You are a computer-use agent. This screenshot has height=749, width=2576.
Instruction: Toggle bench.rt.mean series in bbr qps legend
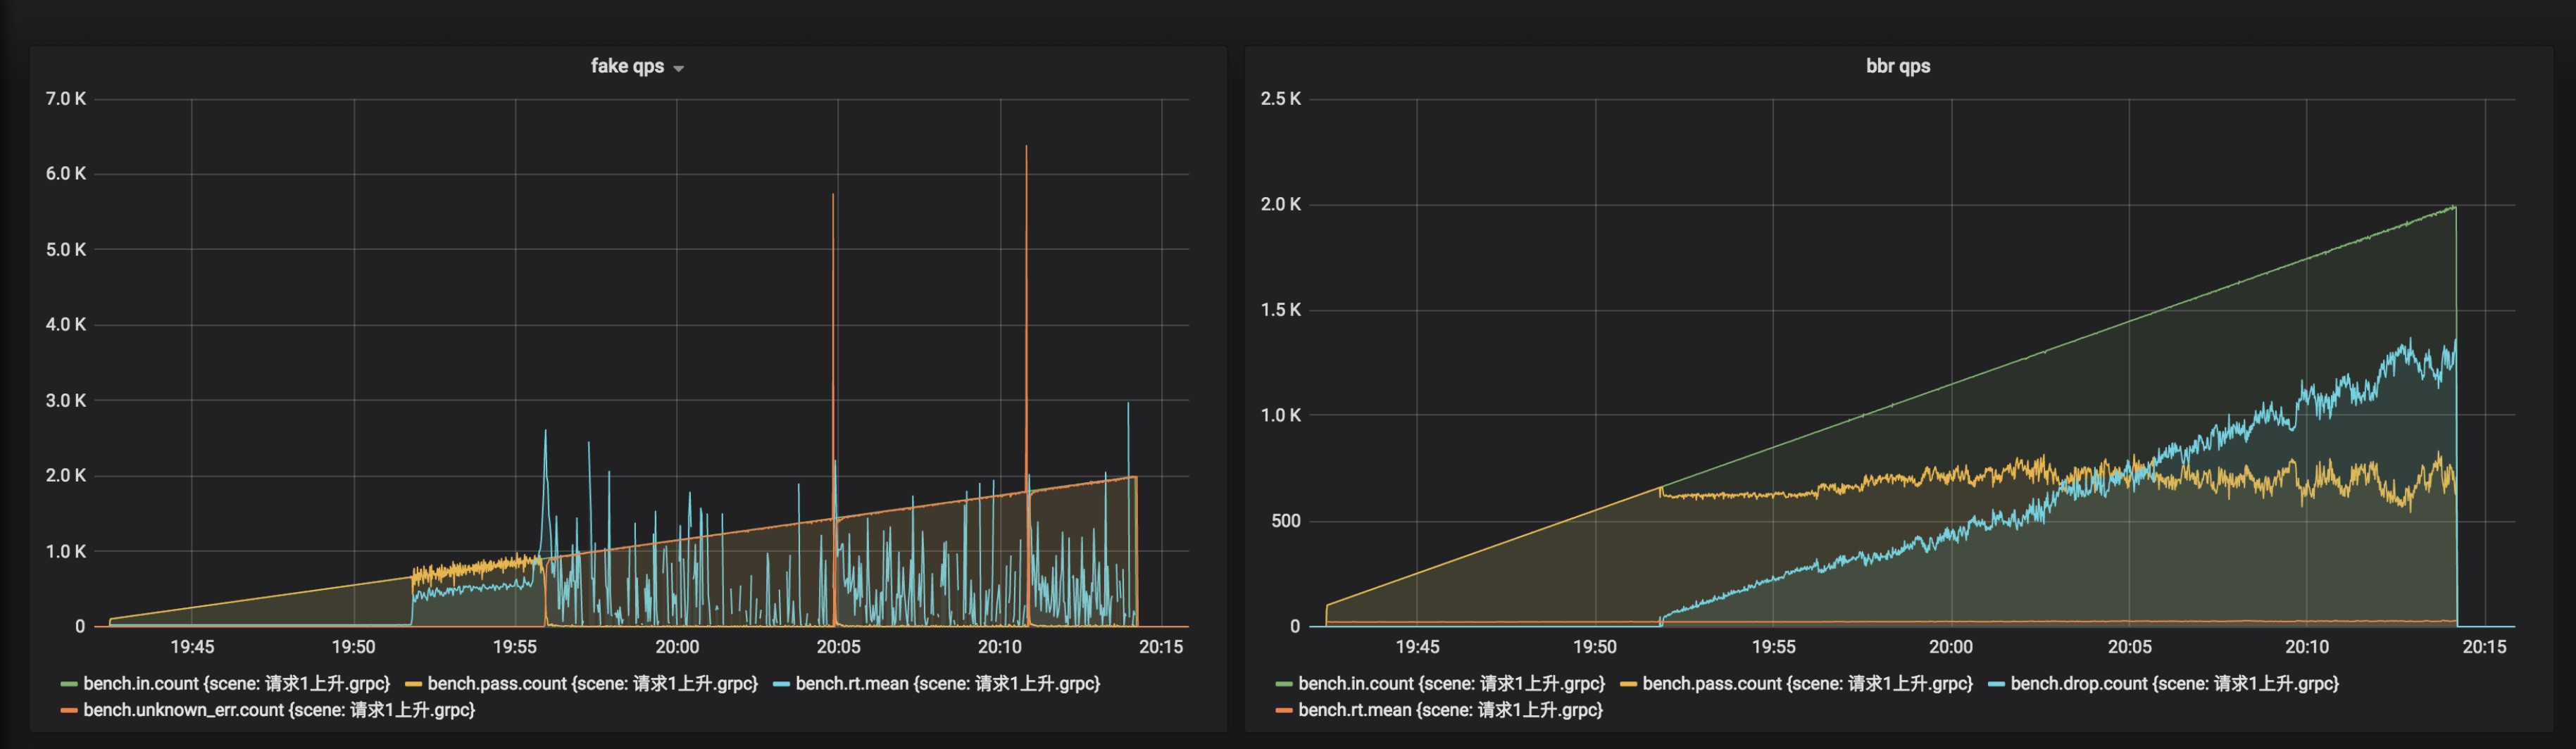pyautogui.click(x=1450, y=710)
